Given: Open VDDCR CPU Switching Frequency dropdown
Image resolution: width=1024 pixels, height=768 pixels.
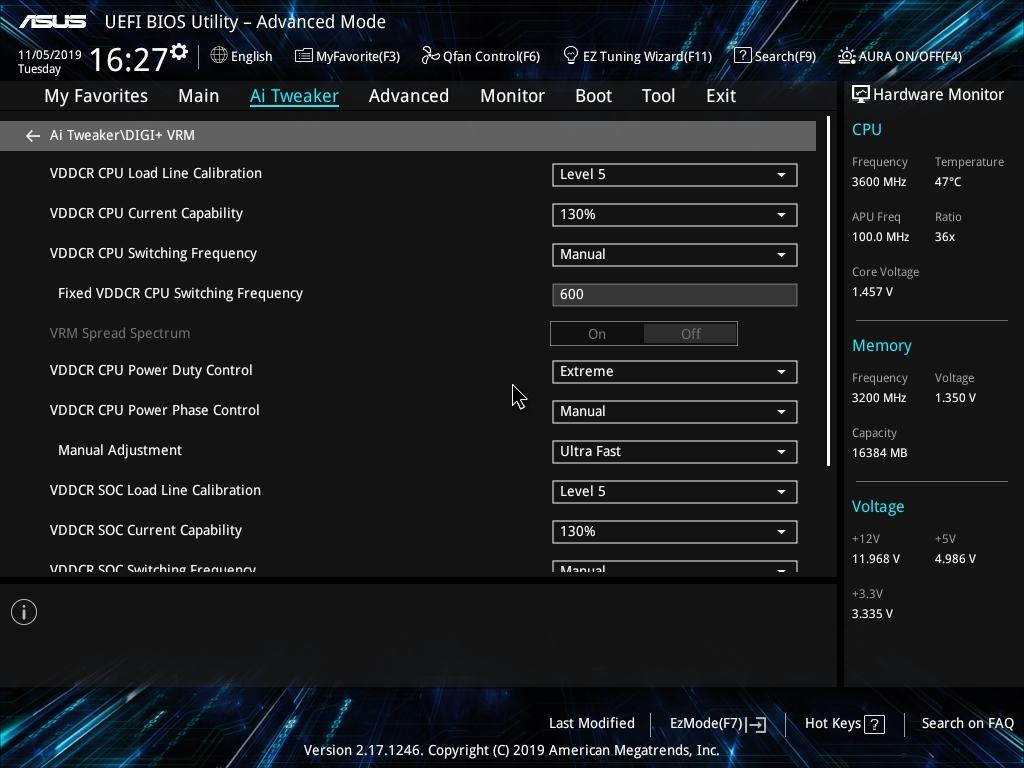Looking at the screenshot, I should (675, 255).
